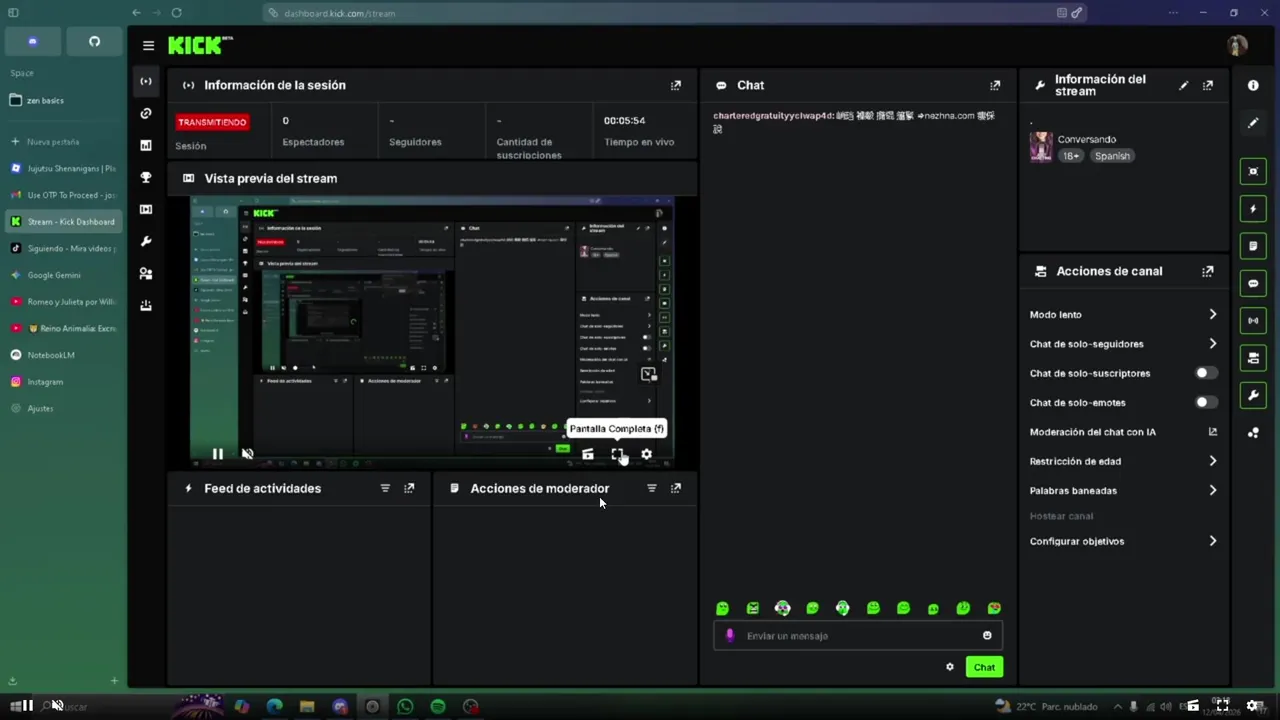Go back with the browser back arrow

tap(136, 13)
